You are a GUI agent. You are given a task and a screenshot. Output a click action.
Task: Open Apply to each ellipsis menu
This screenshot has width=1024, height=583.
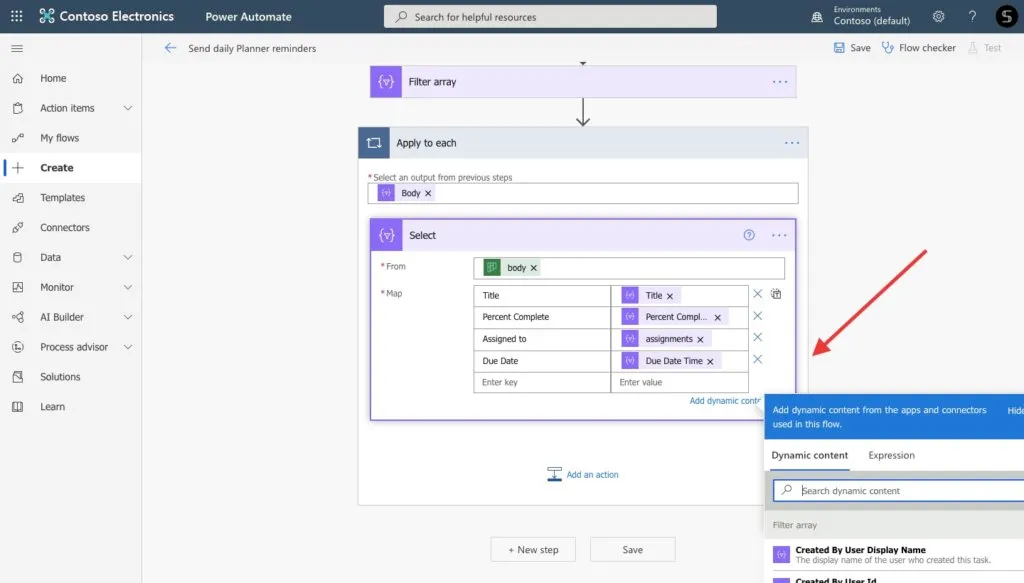coord(792,143)
